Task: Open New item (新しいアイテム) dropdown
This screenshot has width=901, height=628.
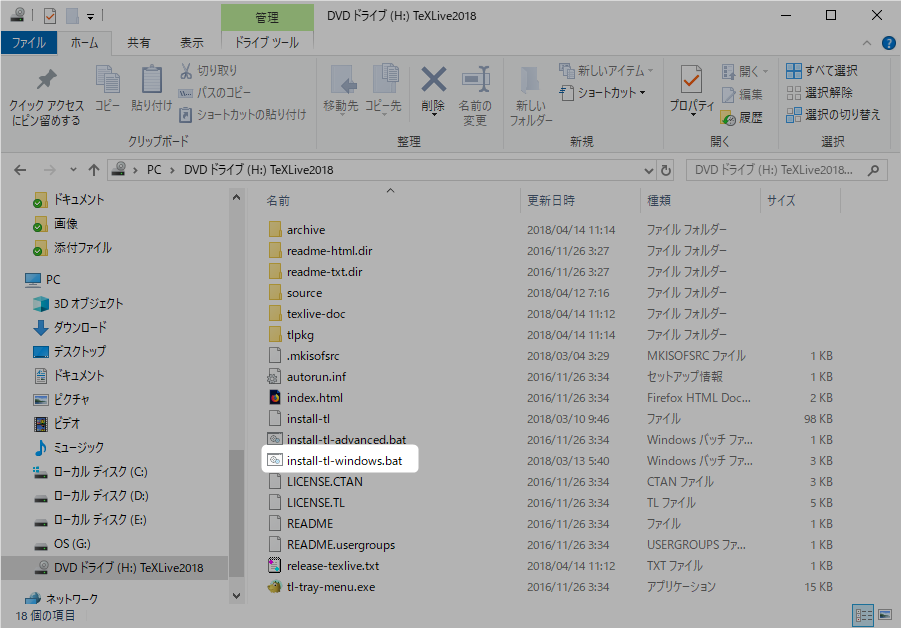Action: pyautogui.click(x=606, y=71)
